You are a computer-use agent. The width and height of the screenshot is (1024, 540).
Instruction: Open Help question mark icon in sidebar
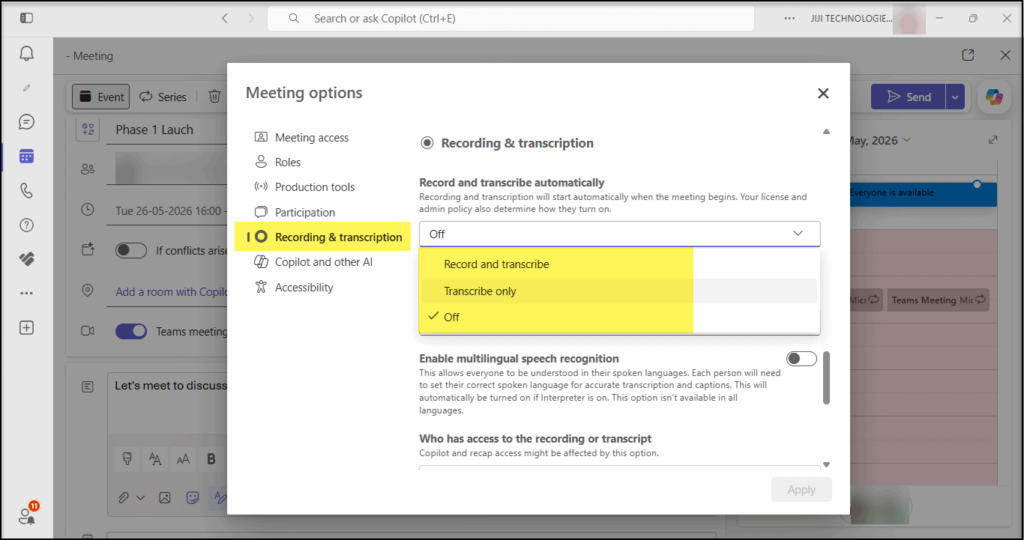click(26, 225)
